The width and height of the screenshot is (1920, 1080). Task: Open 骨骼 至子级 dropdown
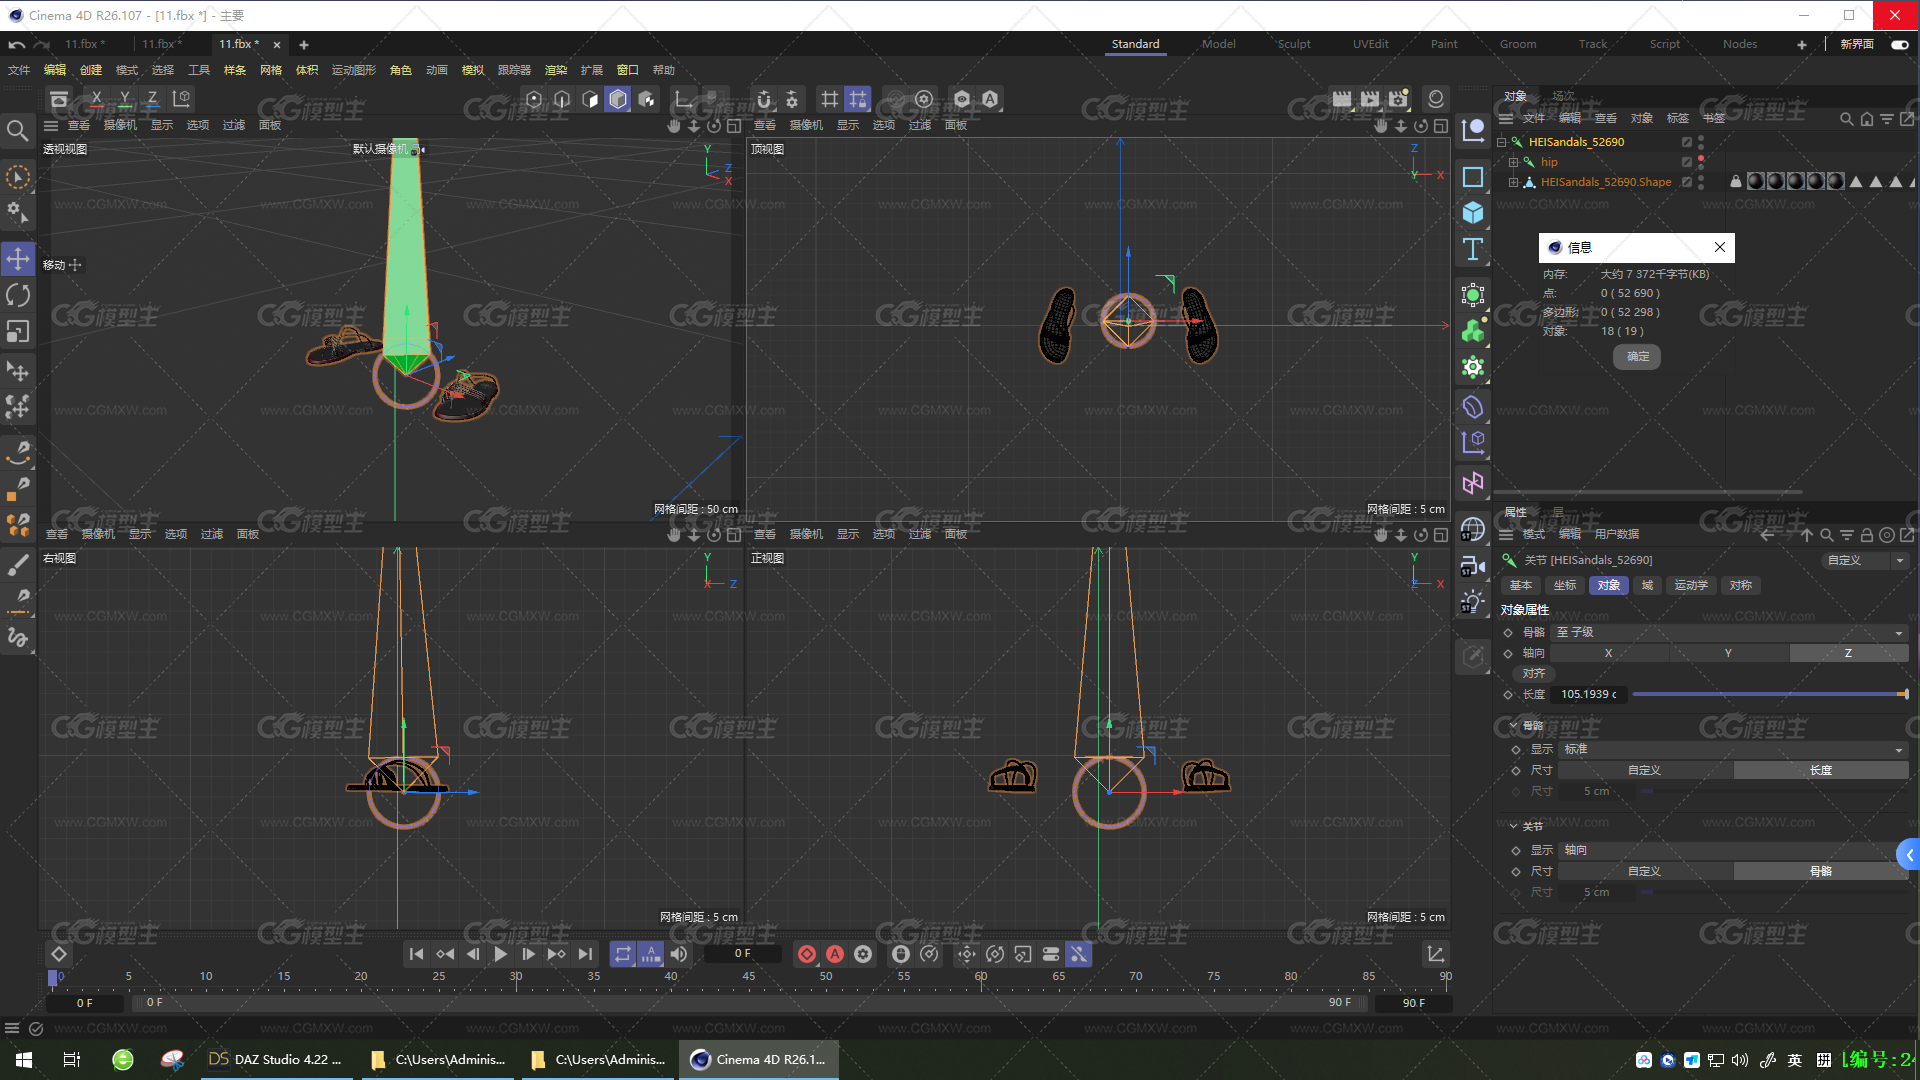click(1729, 632)
